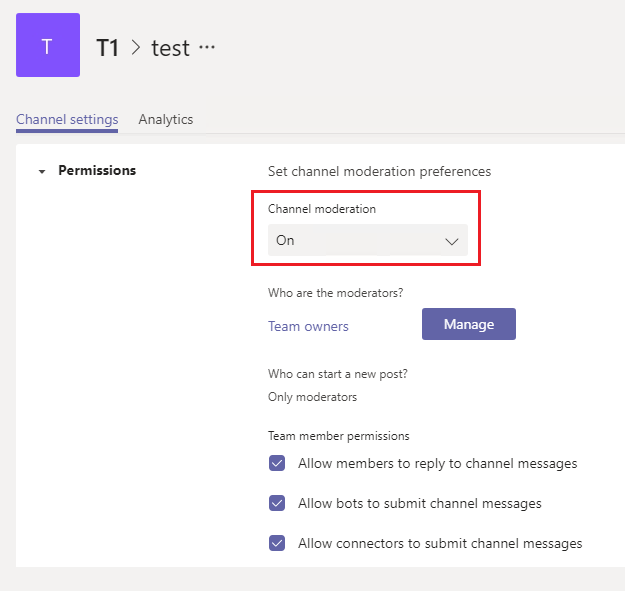The image size is (625, 591).
Task: Uncheck Allow members to reply to channel messages
Action: coord(277,463)
